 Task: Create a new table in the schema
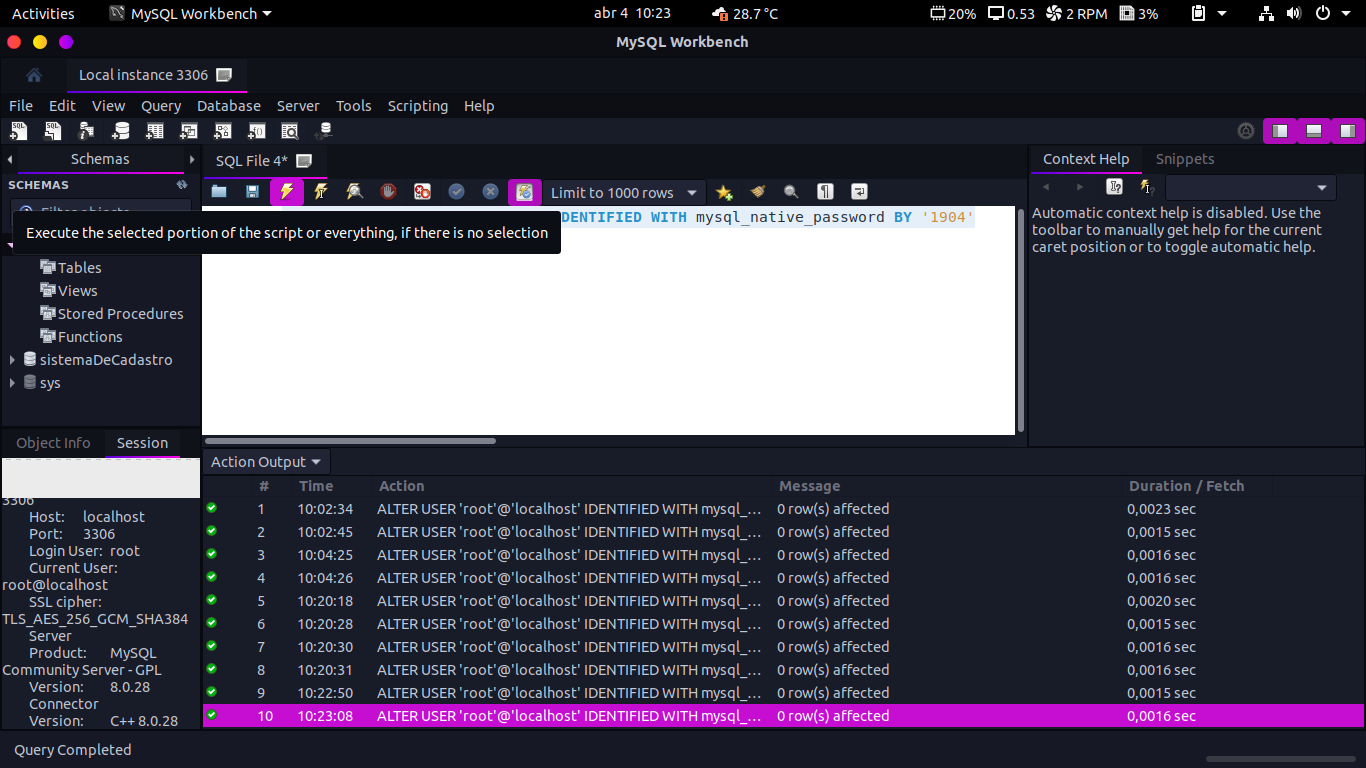pos(155,131)
